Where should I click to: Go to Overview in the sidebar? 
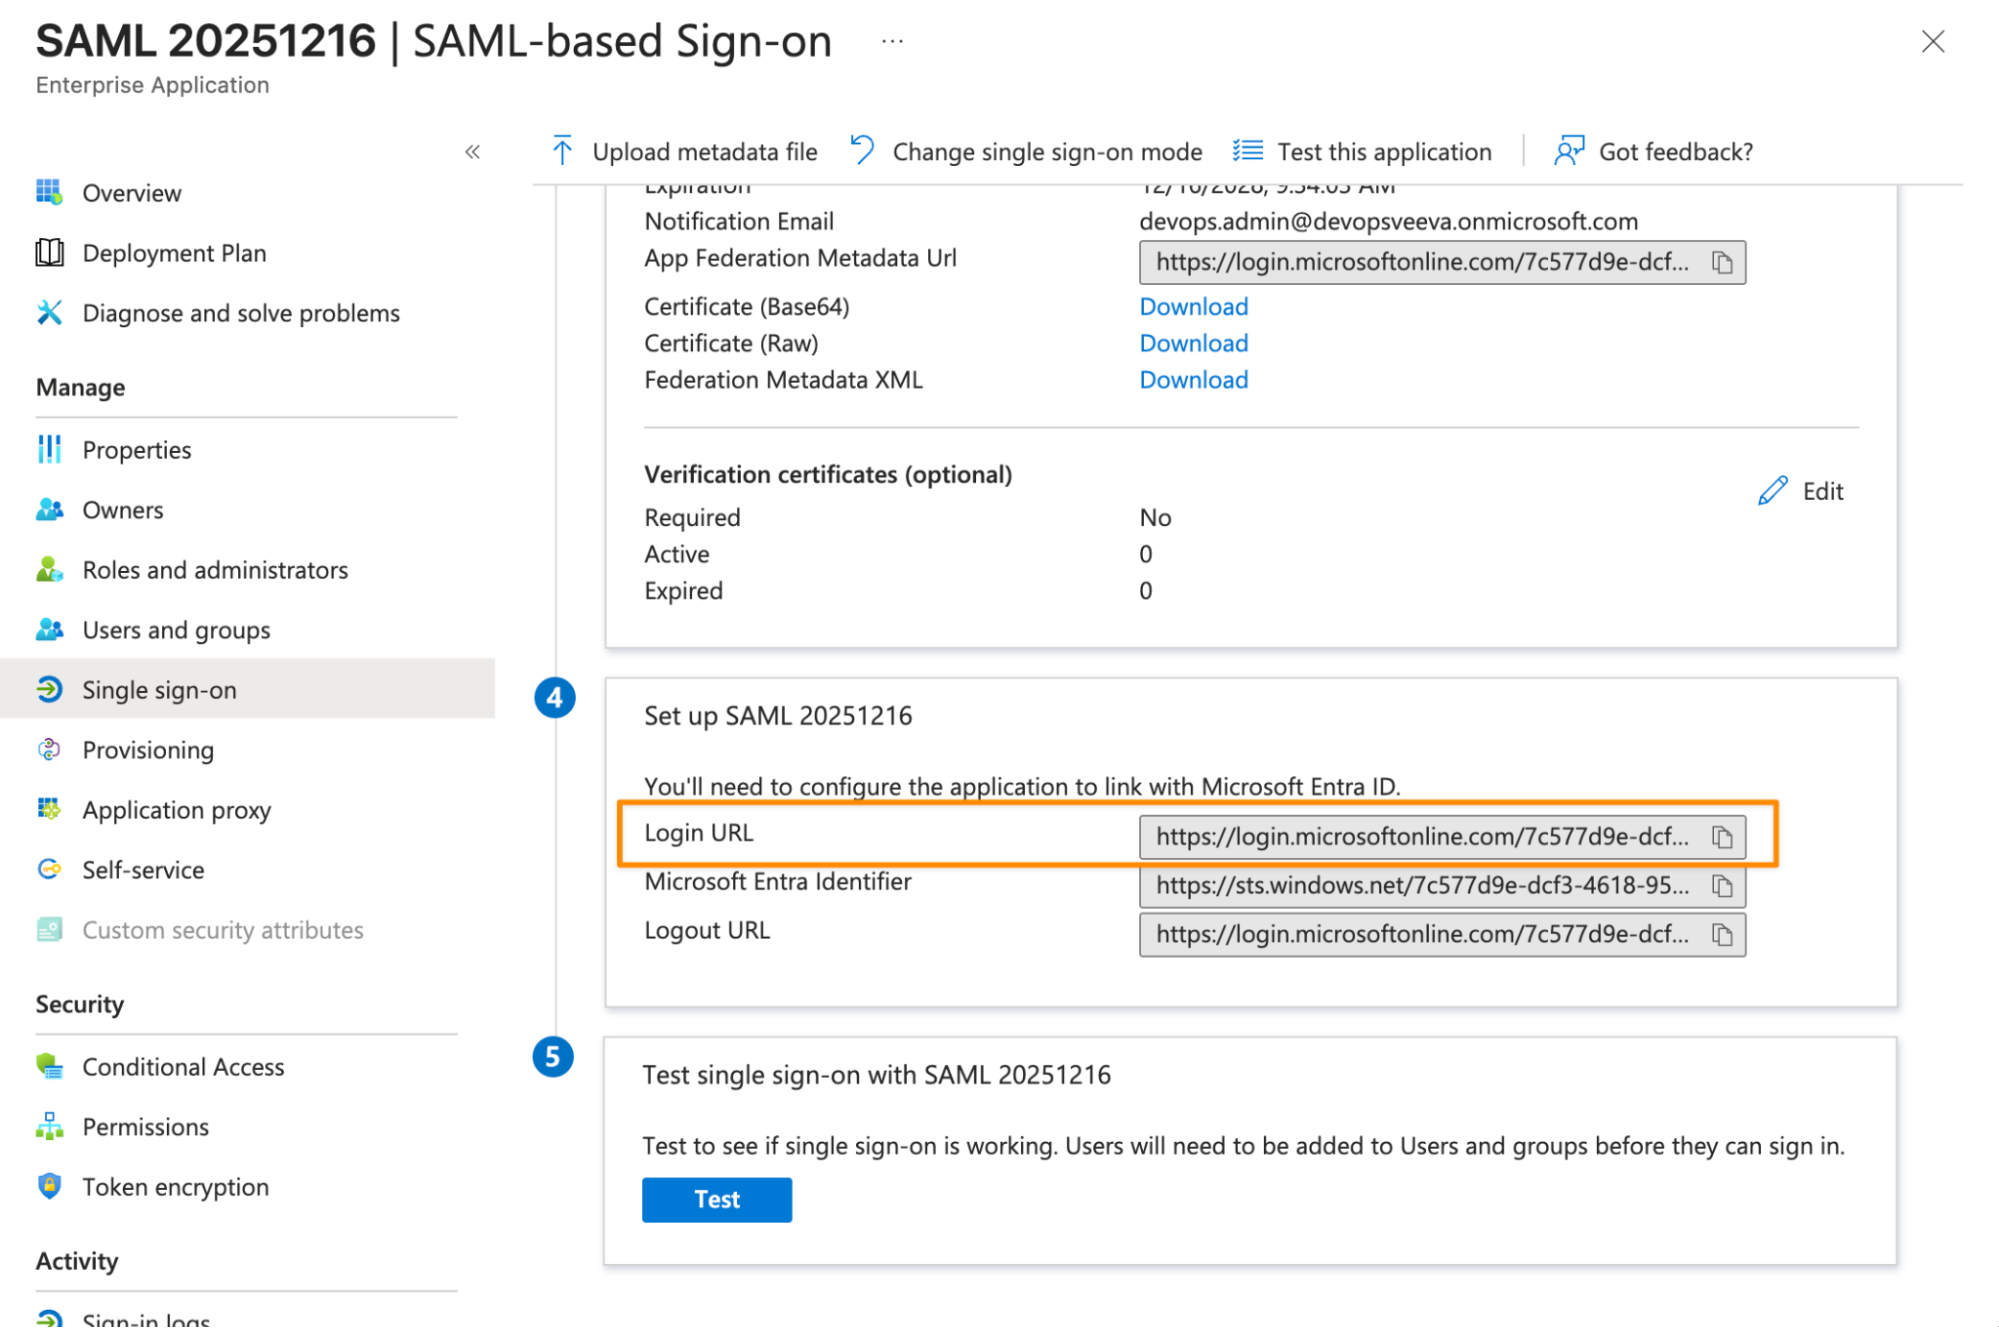[x=131, y=193]
